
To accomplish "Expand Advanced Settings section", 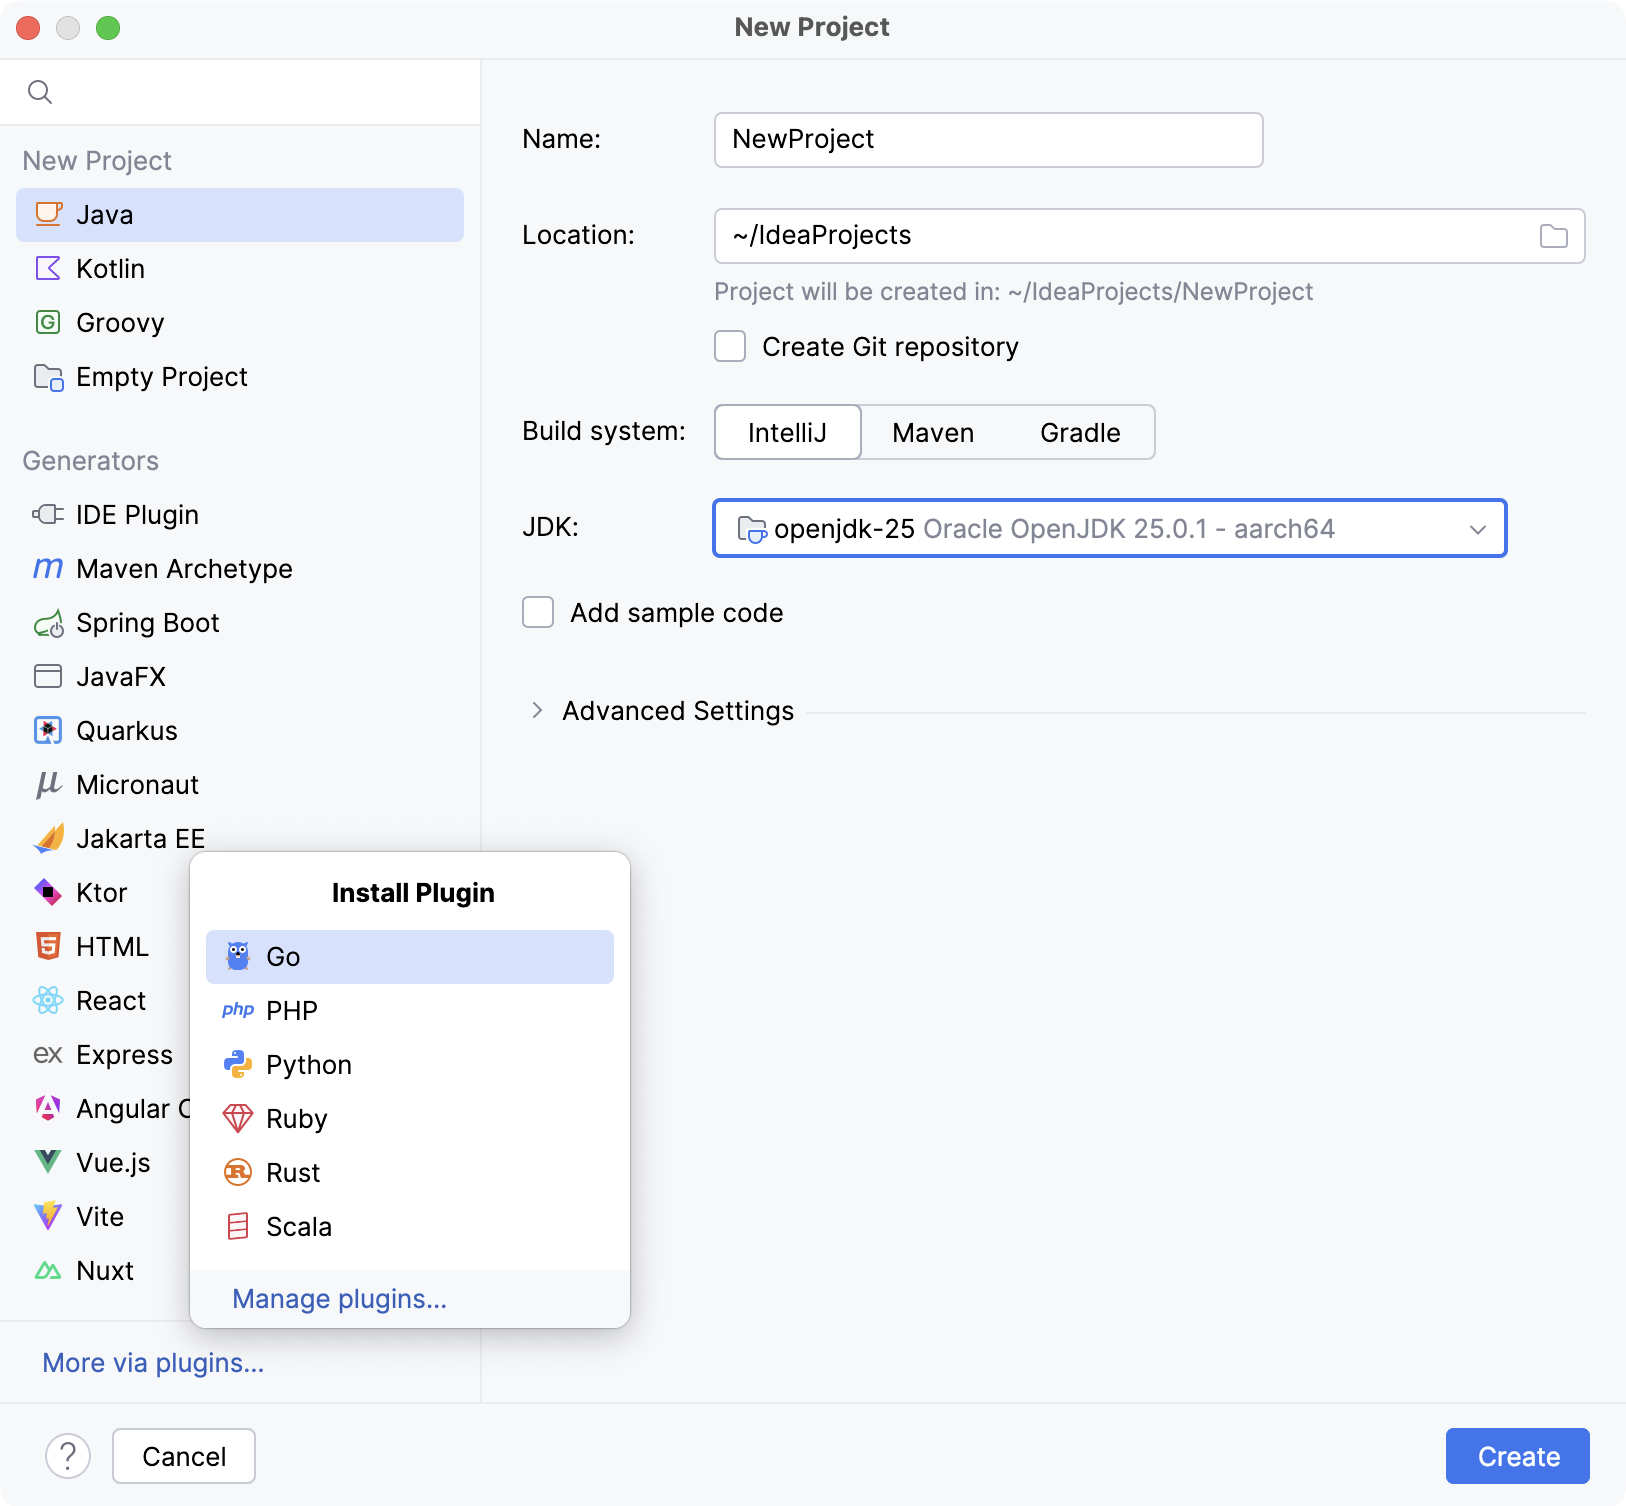I will pyautogui.click(x=538, y=711).
